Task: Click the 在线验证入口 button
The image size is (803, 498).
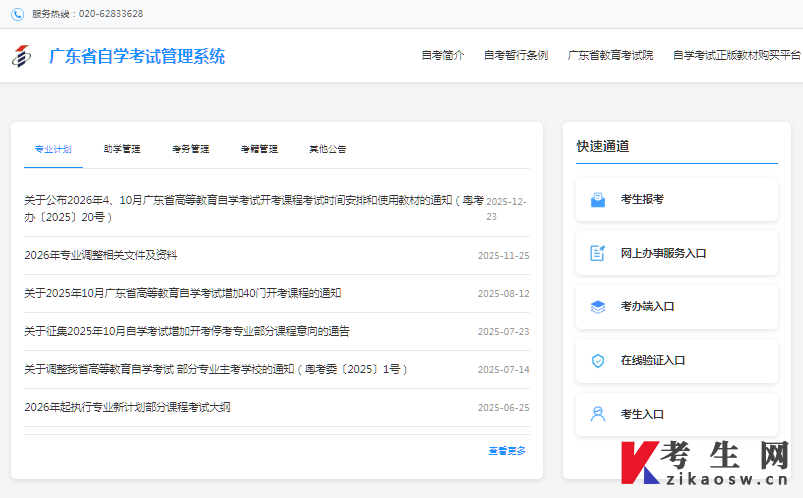Action: click(x=677, y=361)
